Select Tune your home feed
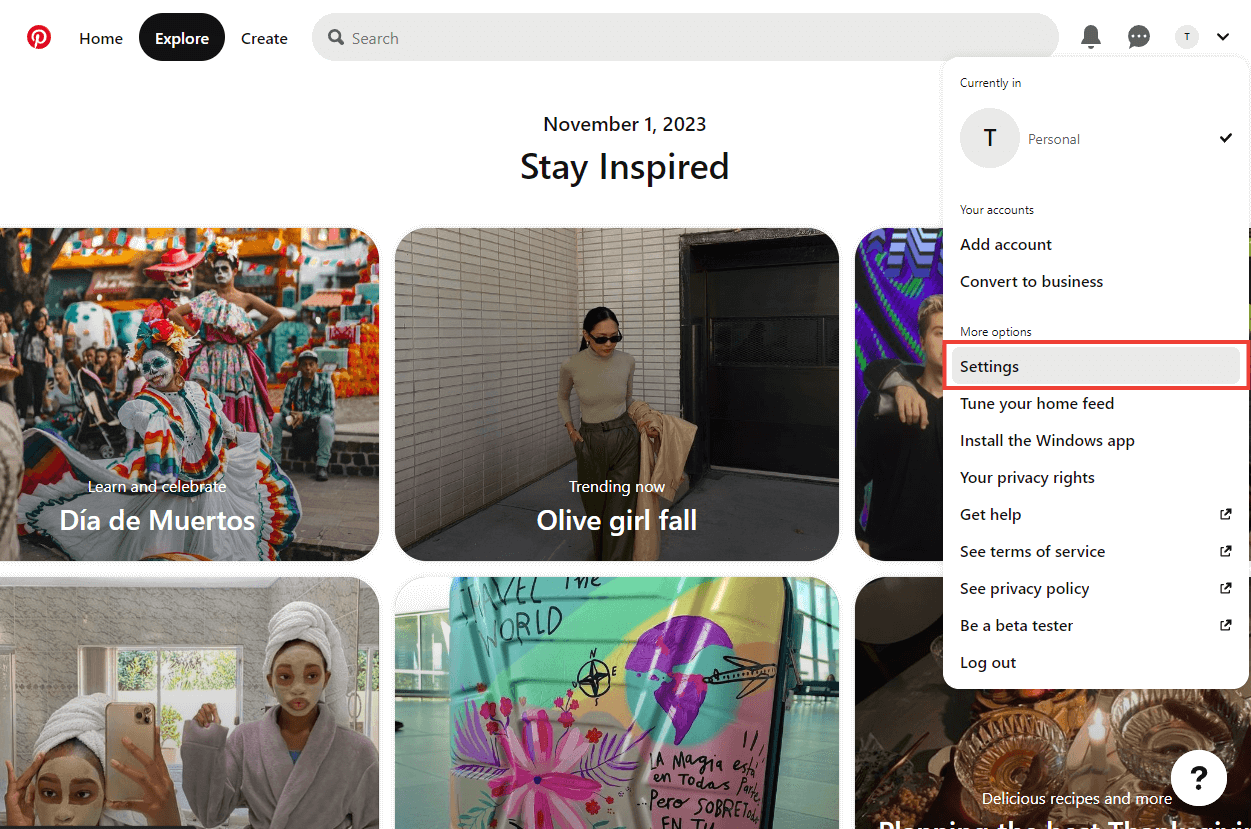The image size is (1251, 829). pyautogui.click(x=1037, y=404)
